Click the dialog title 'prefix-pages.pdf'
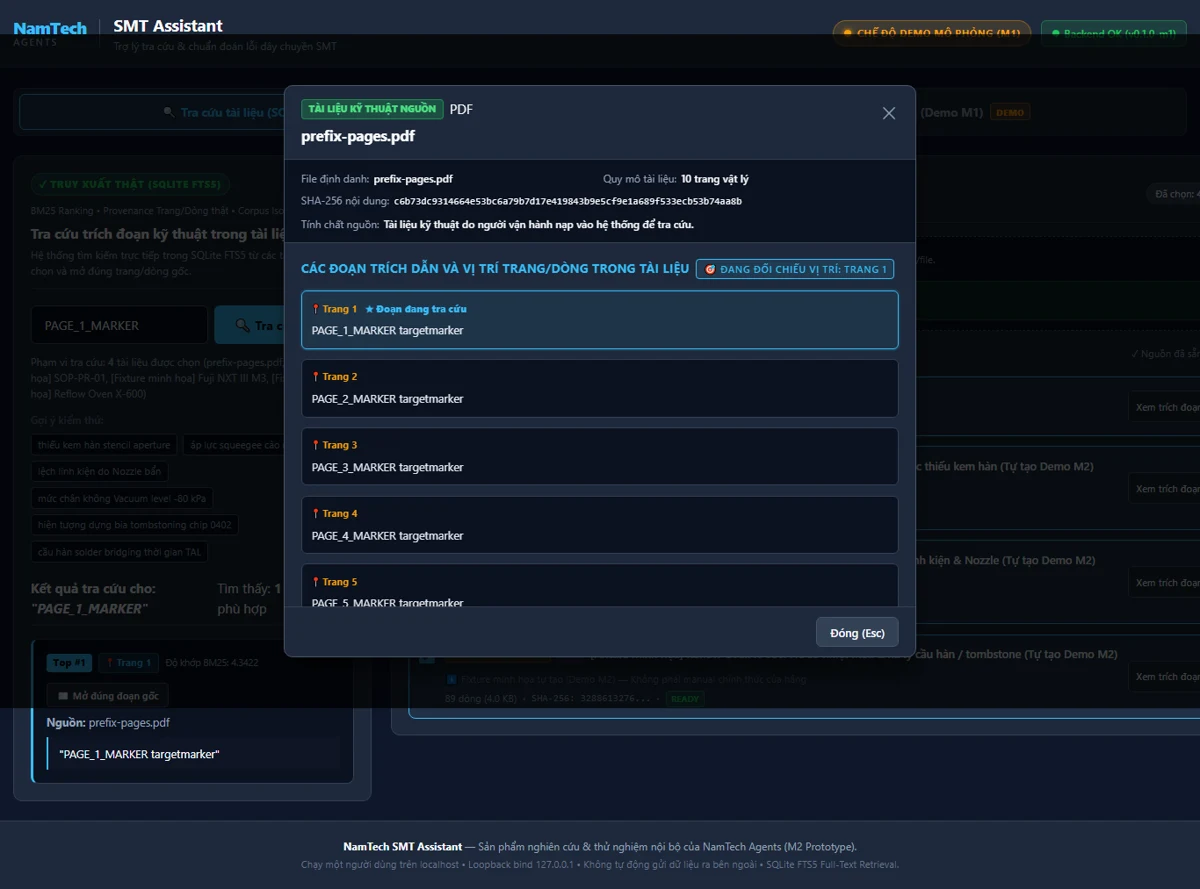This screenshot has height=889, width=1200. click(x=358, y=136)
